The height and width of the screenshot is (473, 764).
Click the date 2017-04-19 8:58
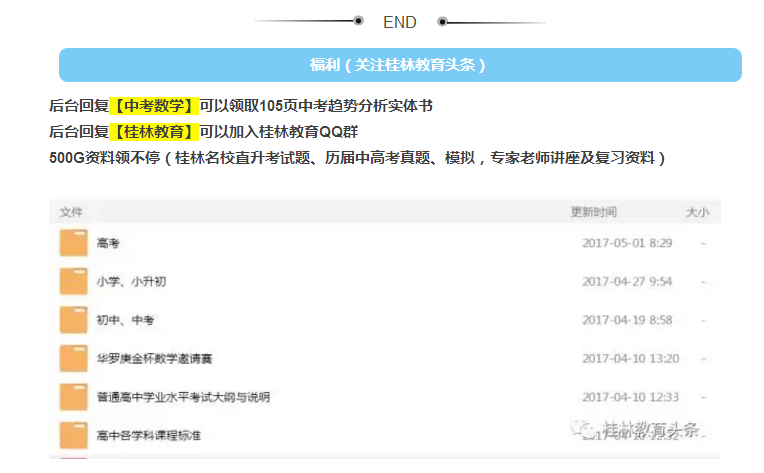(x=627, y=320)
